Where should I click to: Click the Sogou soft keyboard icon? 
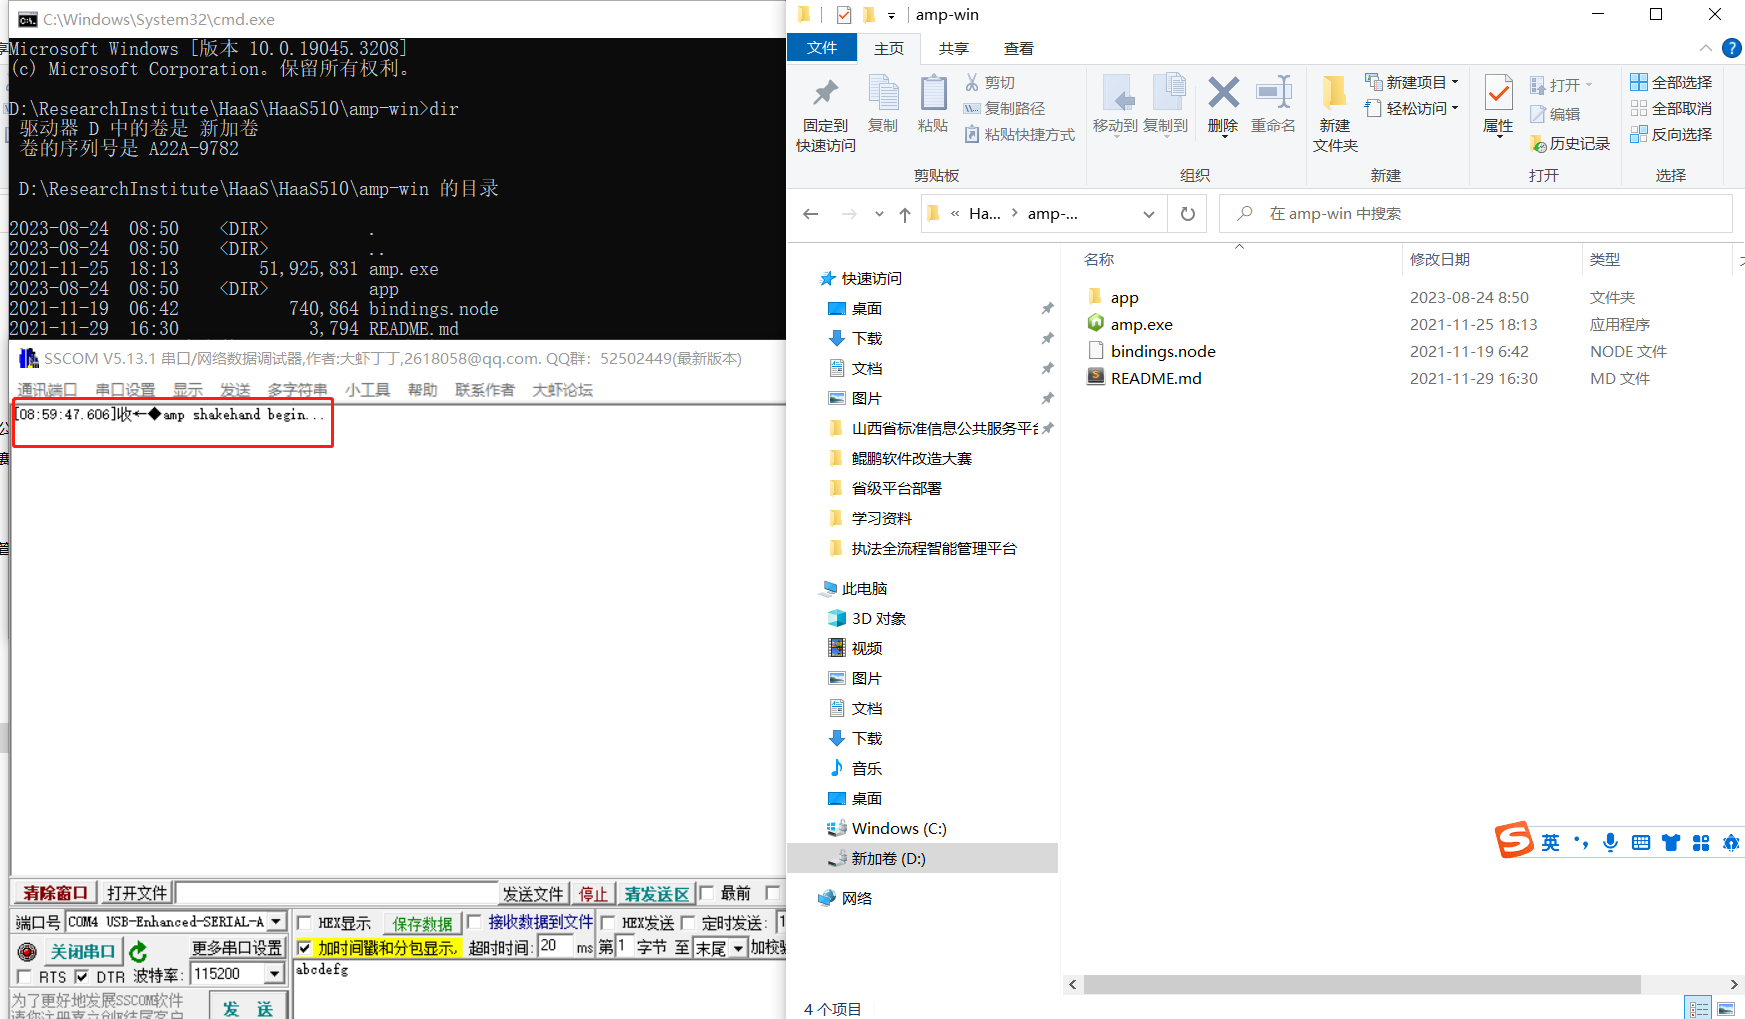[x=1640, y=843]
